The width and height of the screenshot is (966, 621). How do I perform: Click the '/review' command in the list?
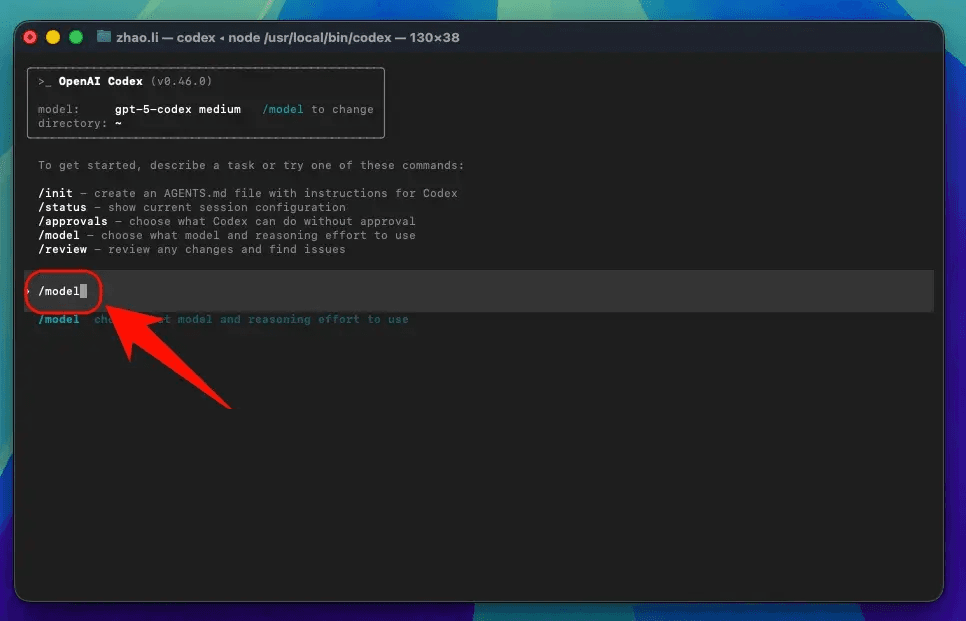pos(62,250)
